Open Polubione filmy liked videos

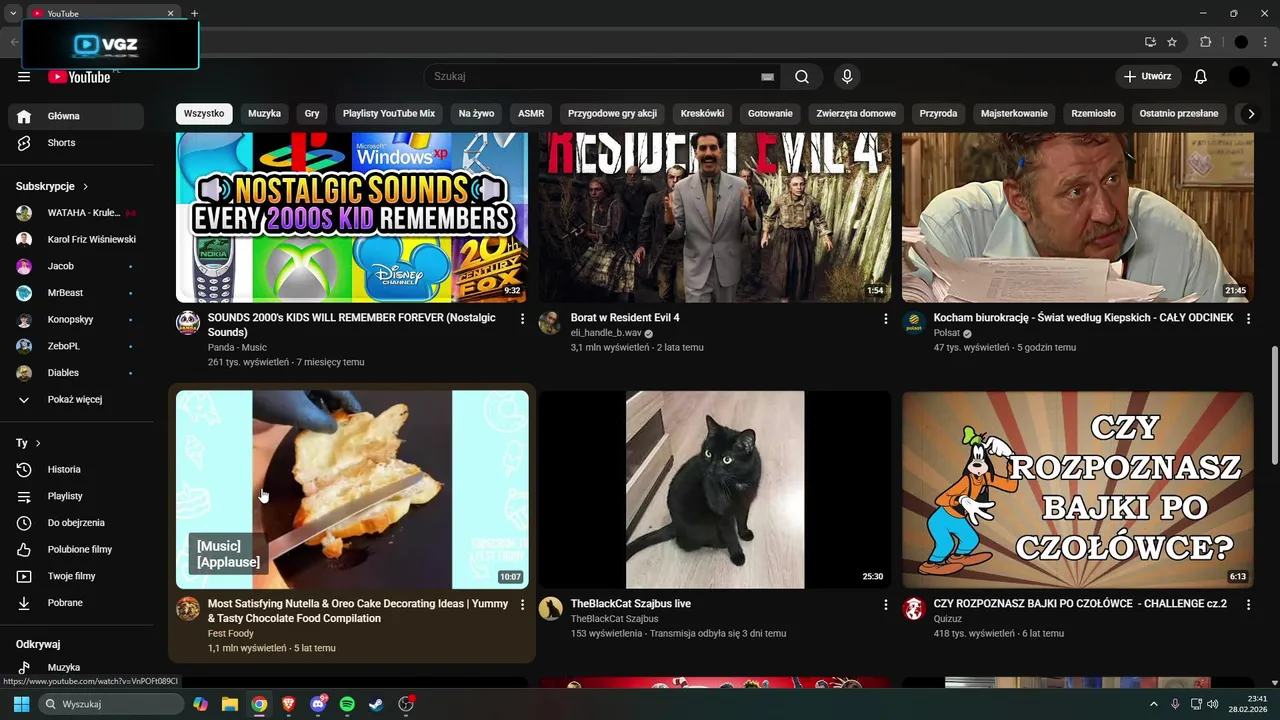coord(76,549)
